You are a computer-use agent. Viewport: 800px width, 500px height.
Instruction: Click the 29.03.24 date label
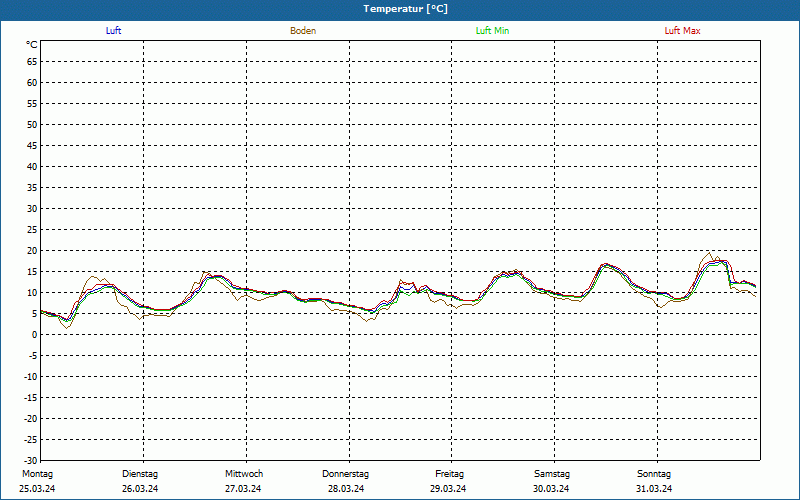coord(448,489)
